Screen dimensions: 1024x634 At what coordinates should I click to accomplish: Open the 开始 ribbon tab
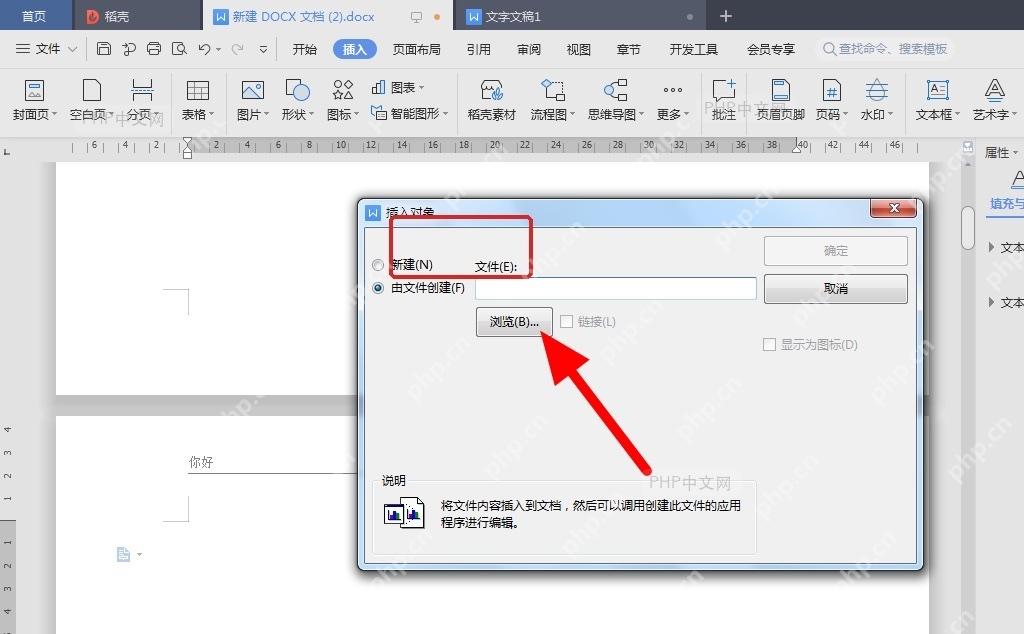click(304, 49)
